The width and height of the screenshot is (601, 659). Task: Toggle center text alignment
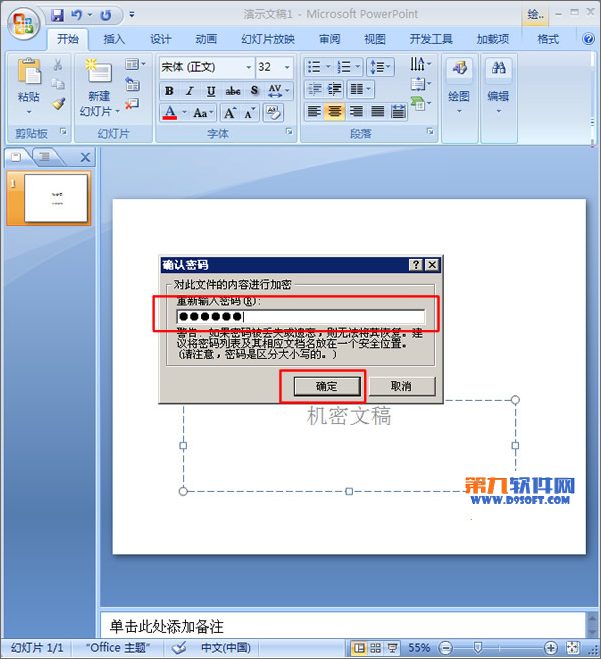coord(335,111)
